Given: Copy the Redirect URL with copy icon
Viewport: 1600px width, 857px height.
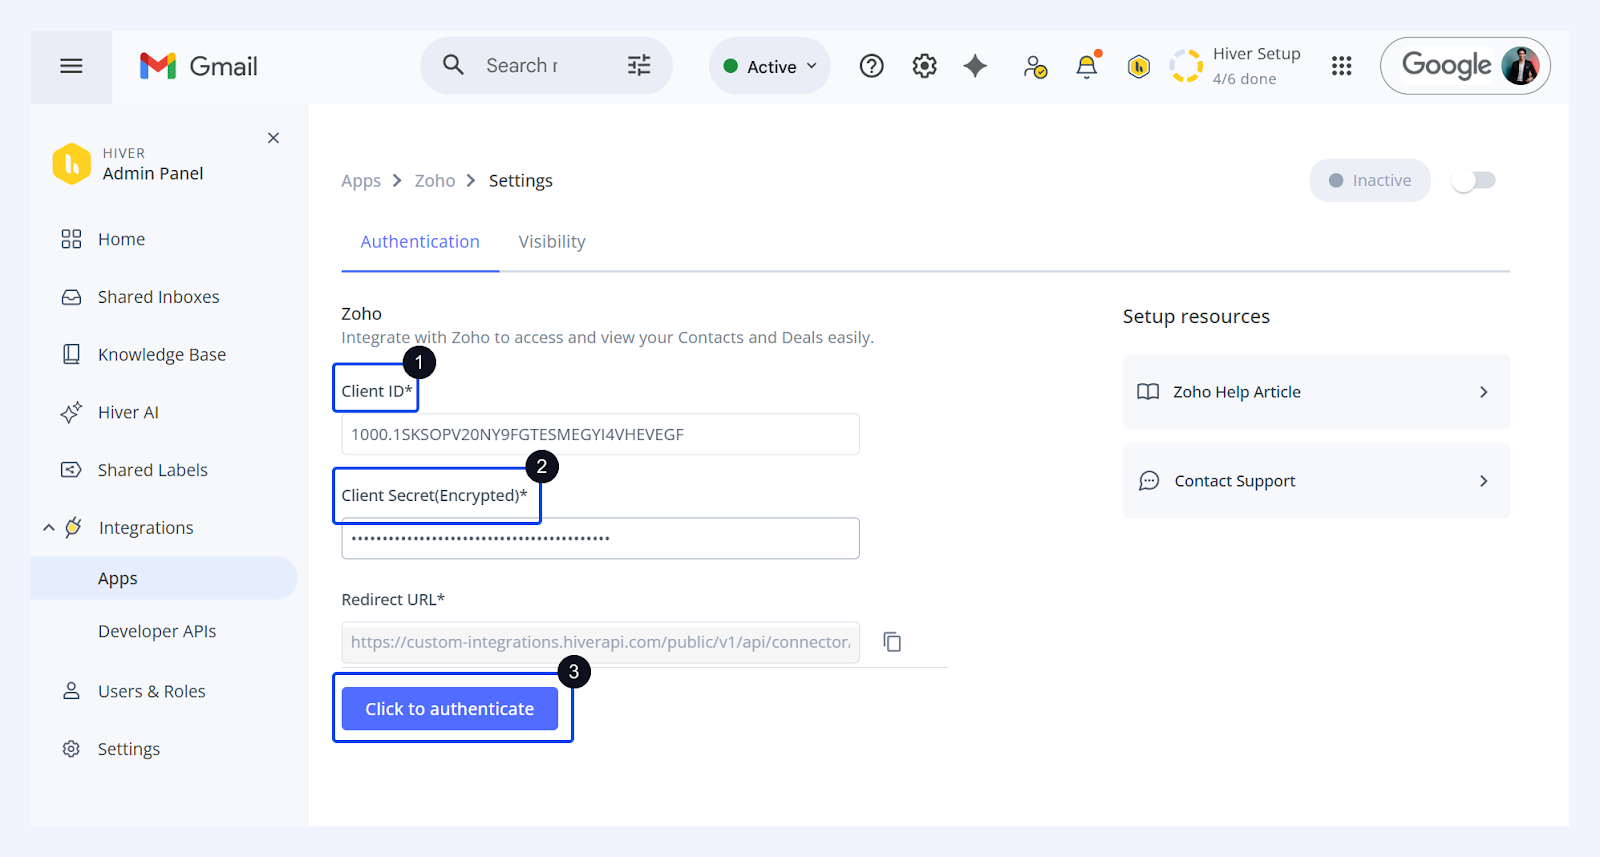Looking at the screenshot, I should click(x=892, y=642).
